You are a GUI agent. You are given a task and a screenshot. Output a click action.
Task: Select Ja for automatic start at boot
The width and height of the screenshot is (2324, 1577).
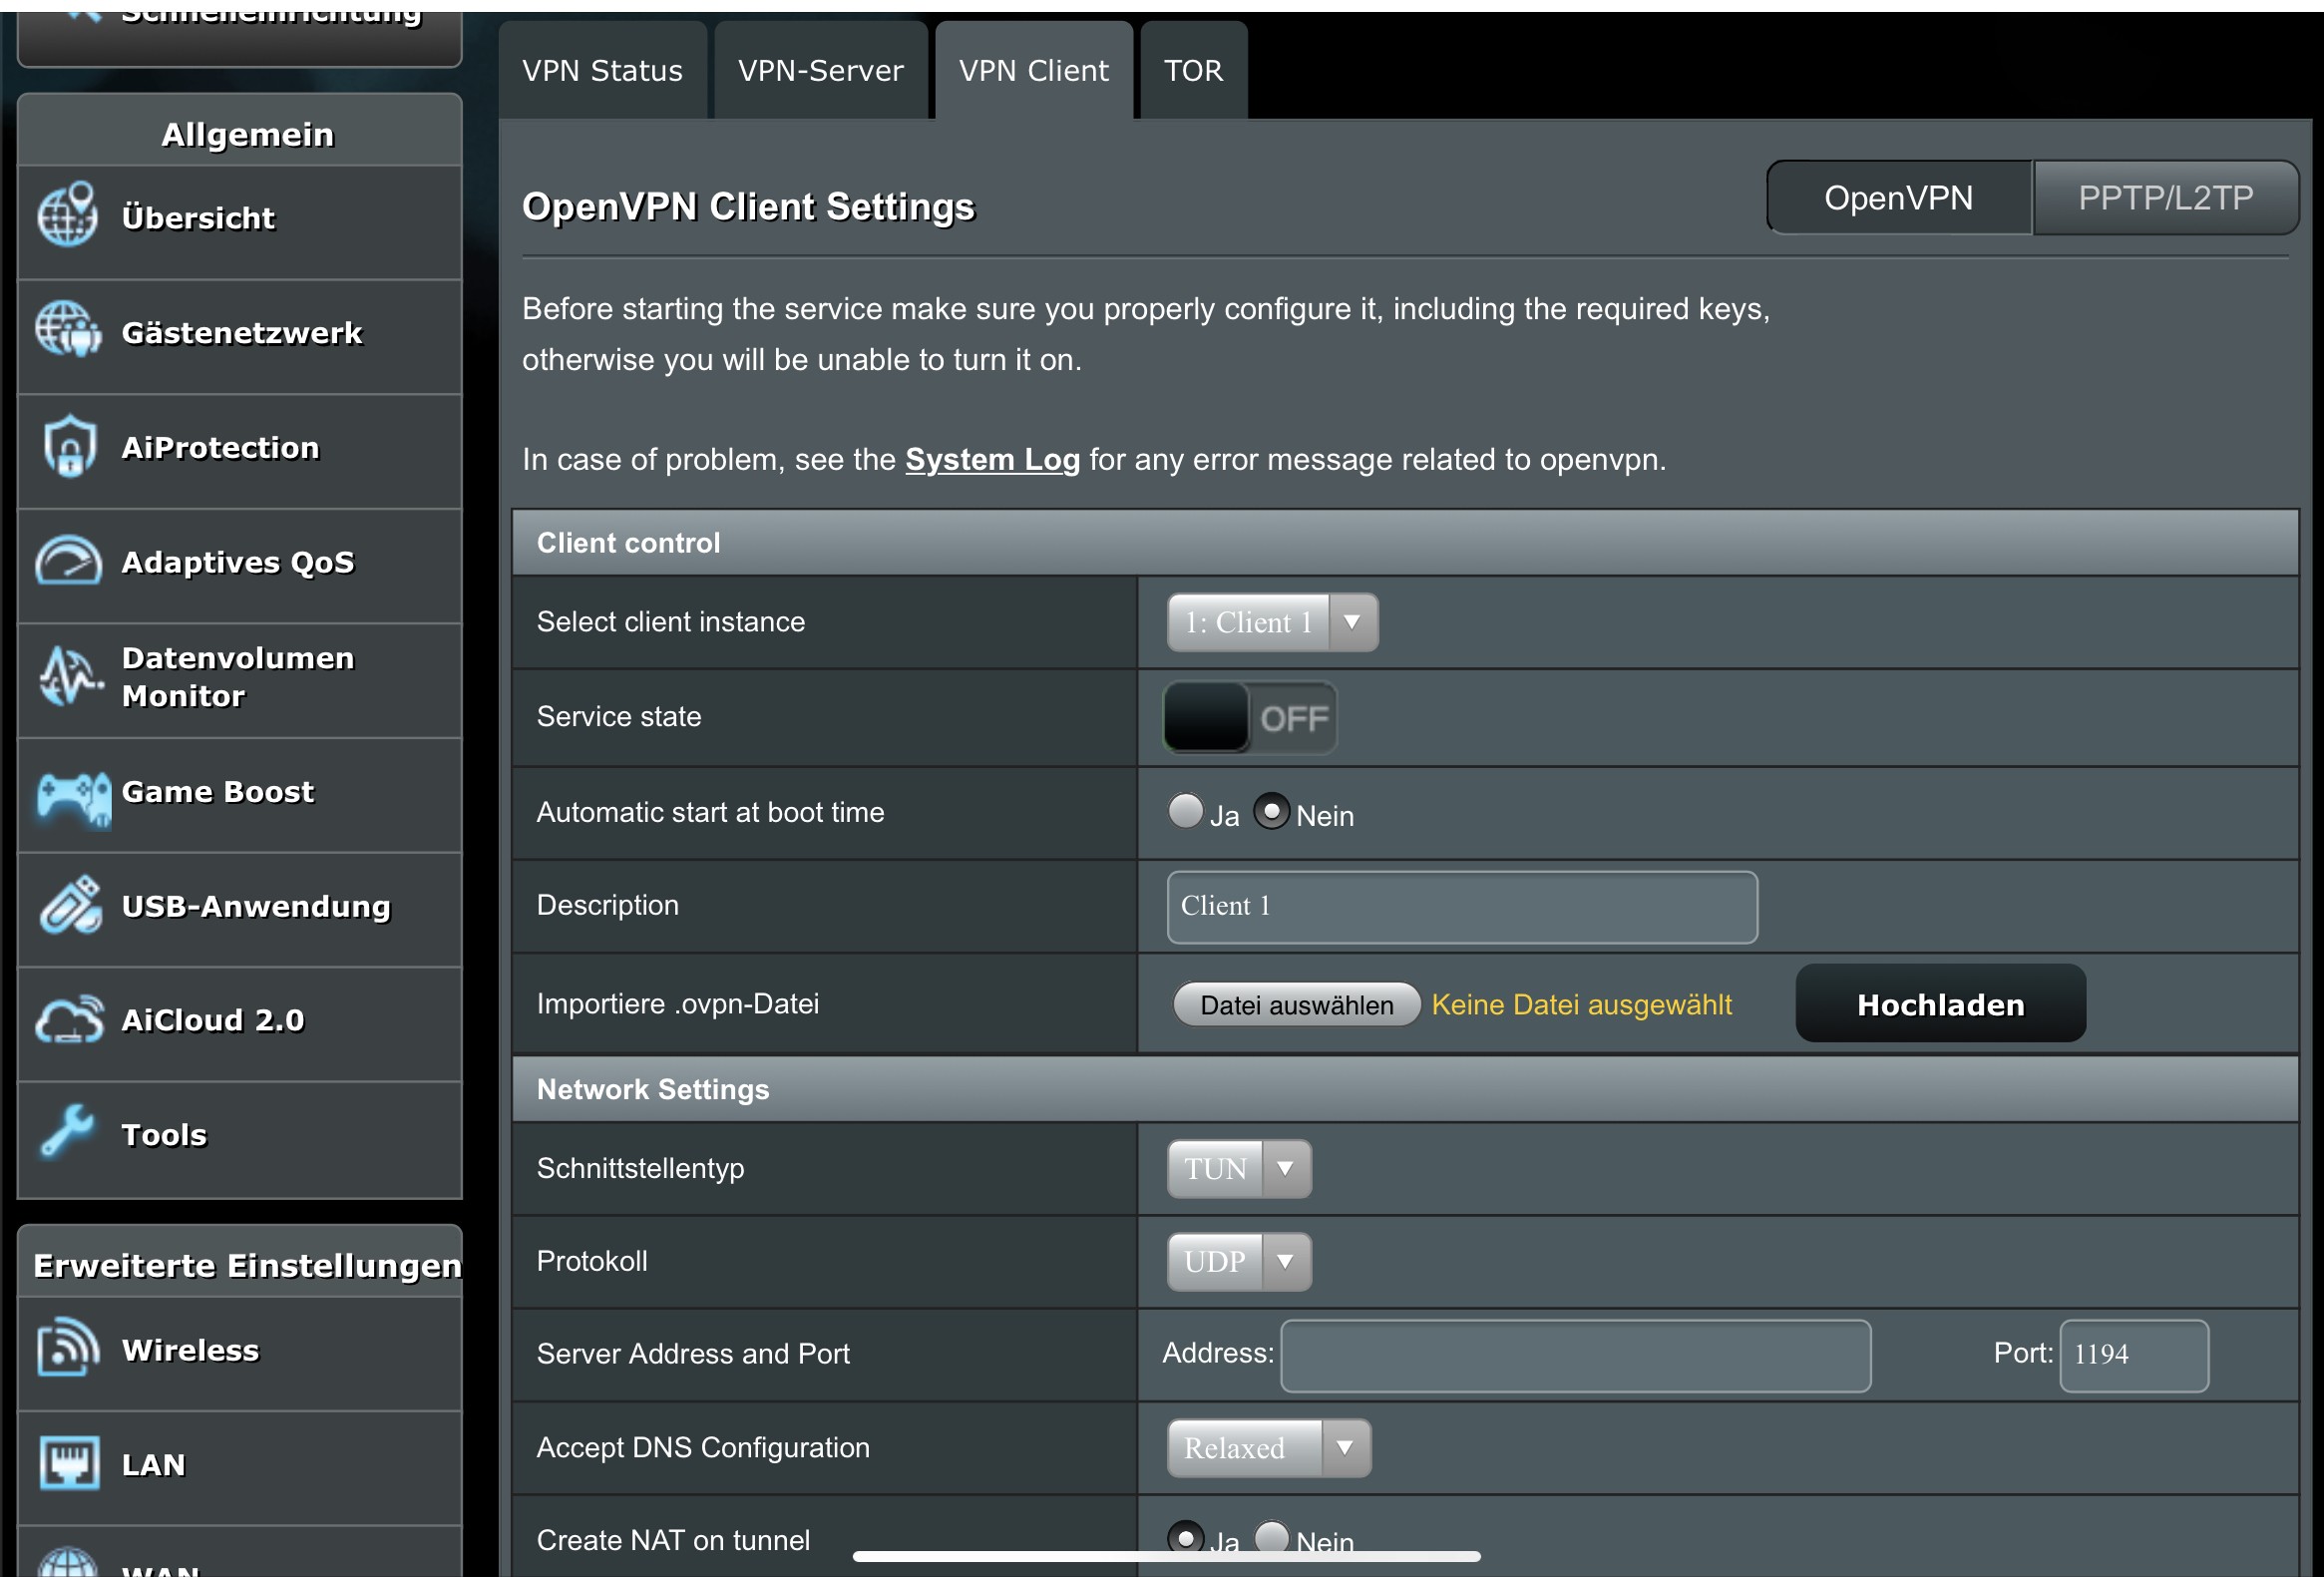tap(1185, 811)
